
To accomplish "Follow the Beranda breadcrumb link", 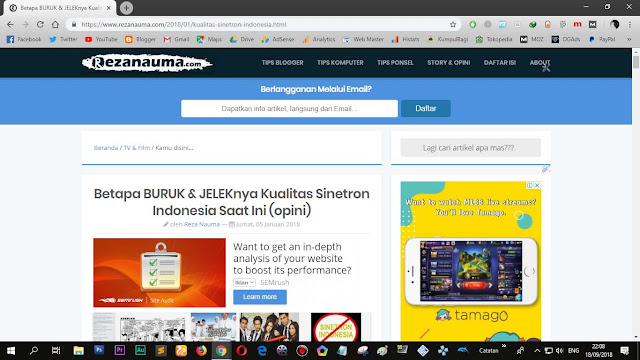I will click(106, 148).
